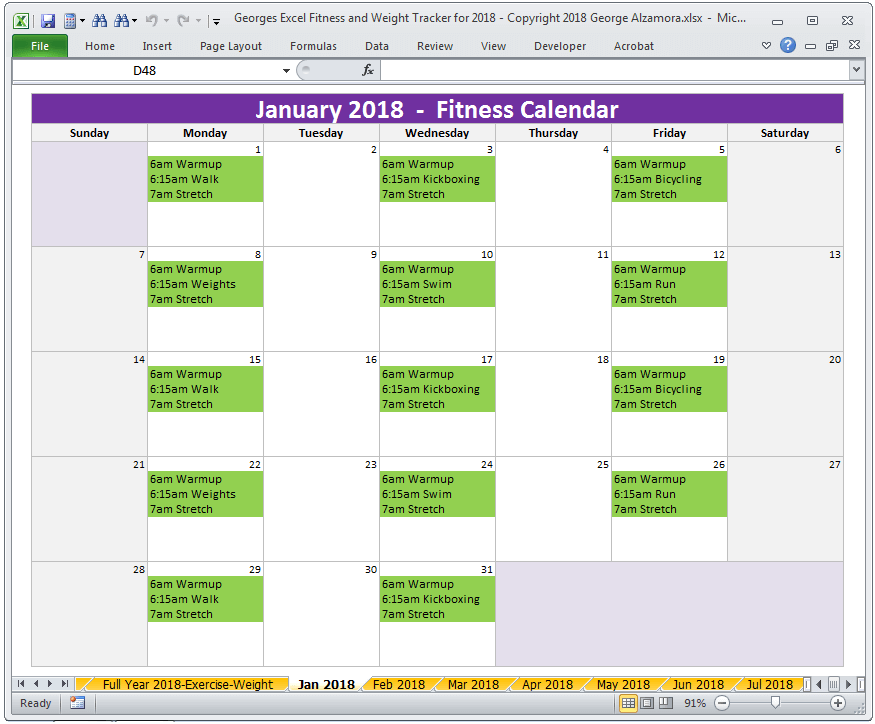Click the zoom out minus button
The image size is (875, 724).
722,703
